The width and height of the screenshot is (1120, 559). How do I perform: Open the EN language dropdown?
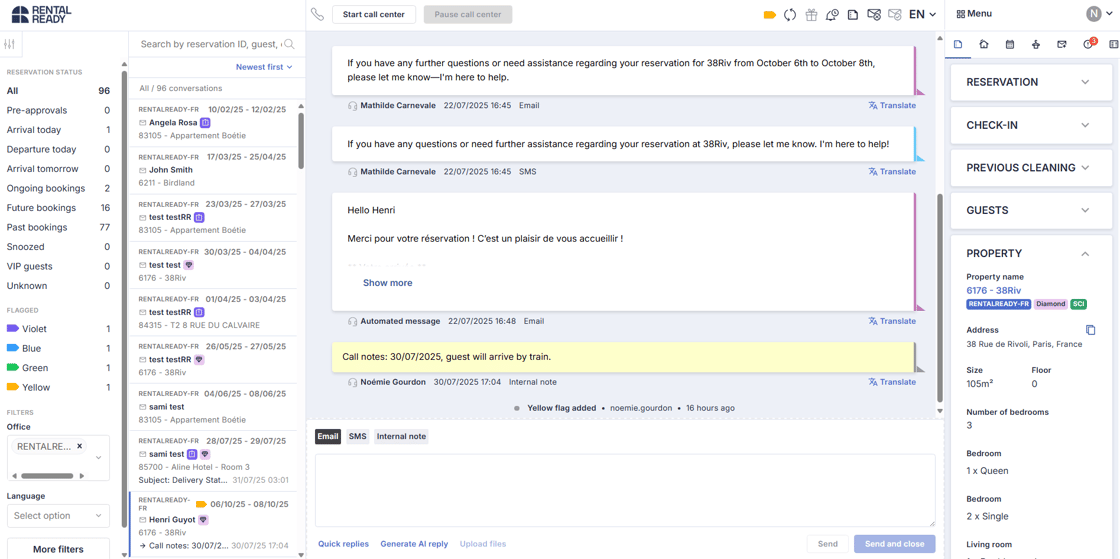pyautogui.click(x=922, y=14)
